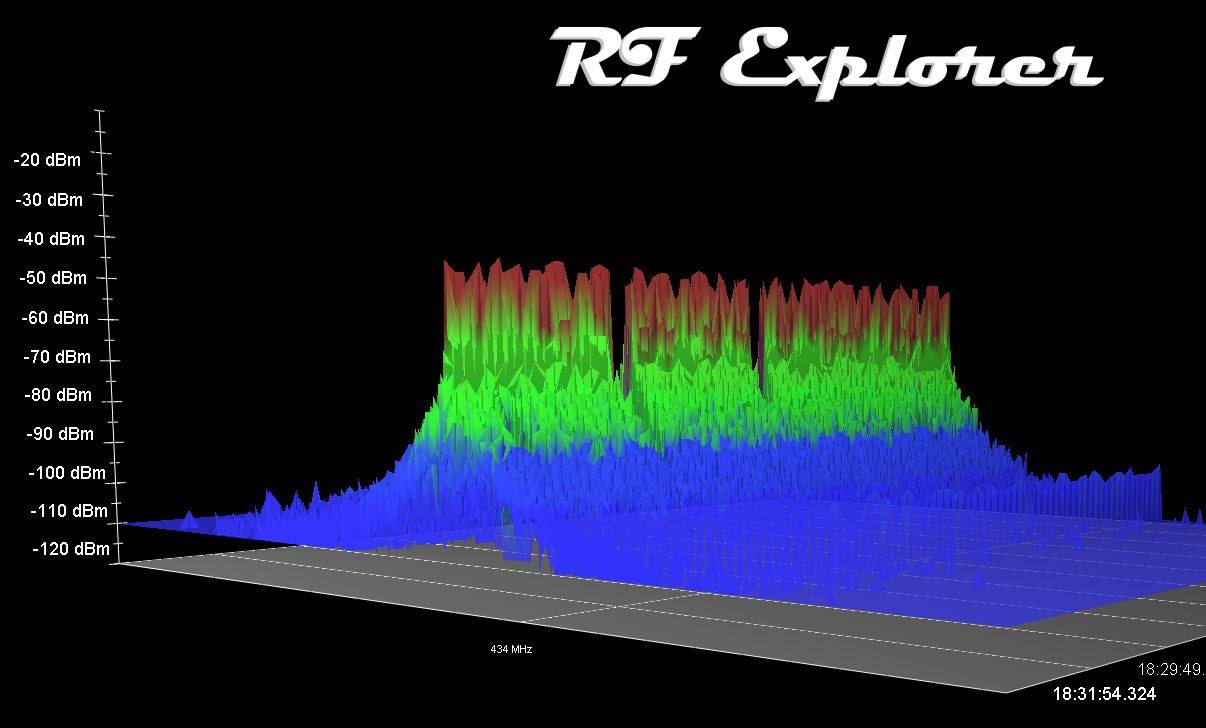Select the -100 dBm axis label

pos(67,473)
